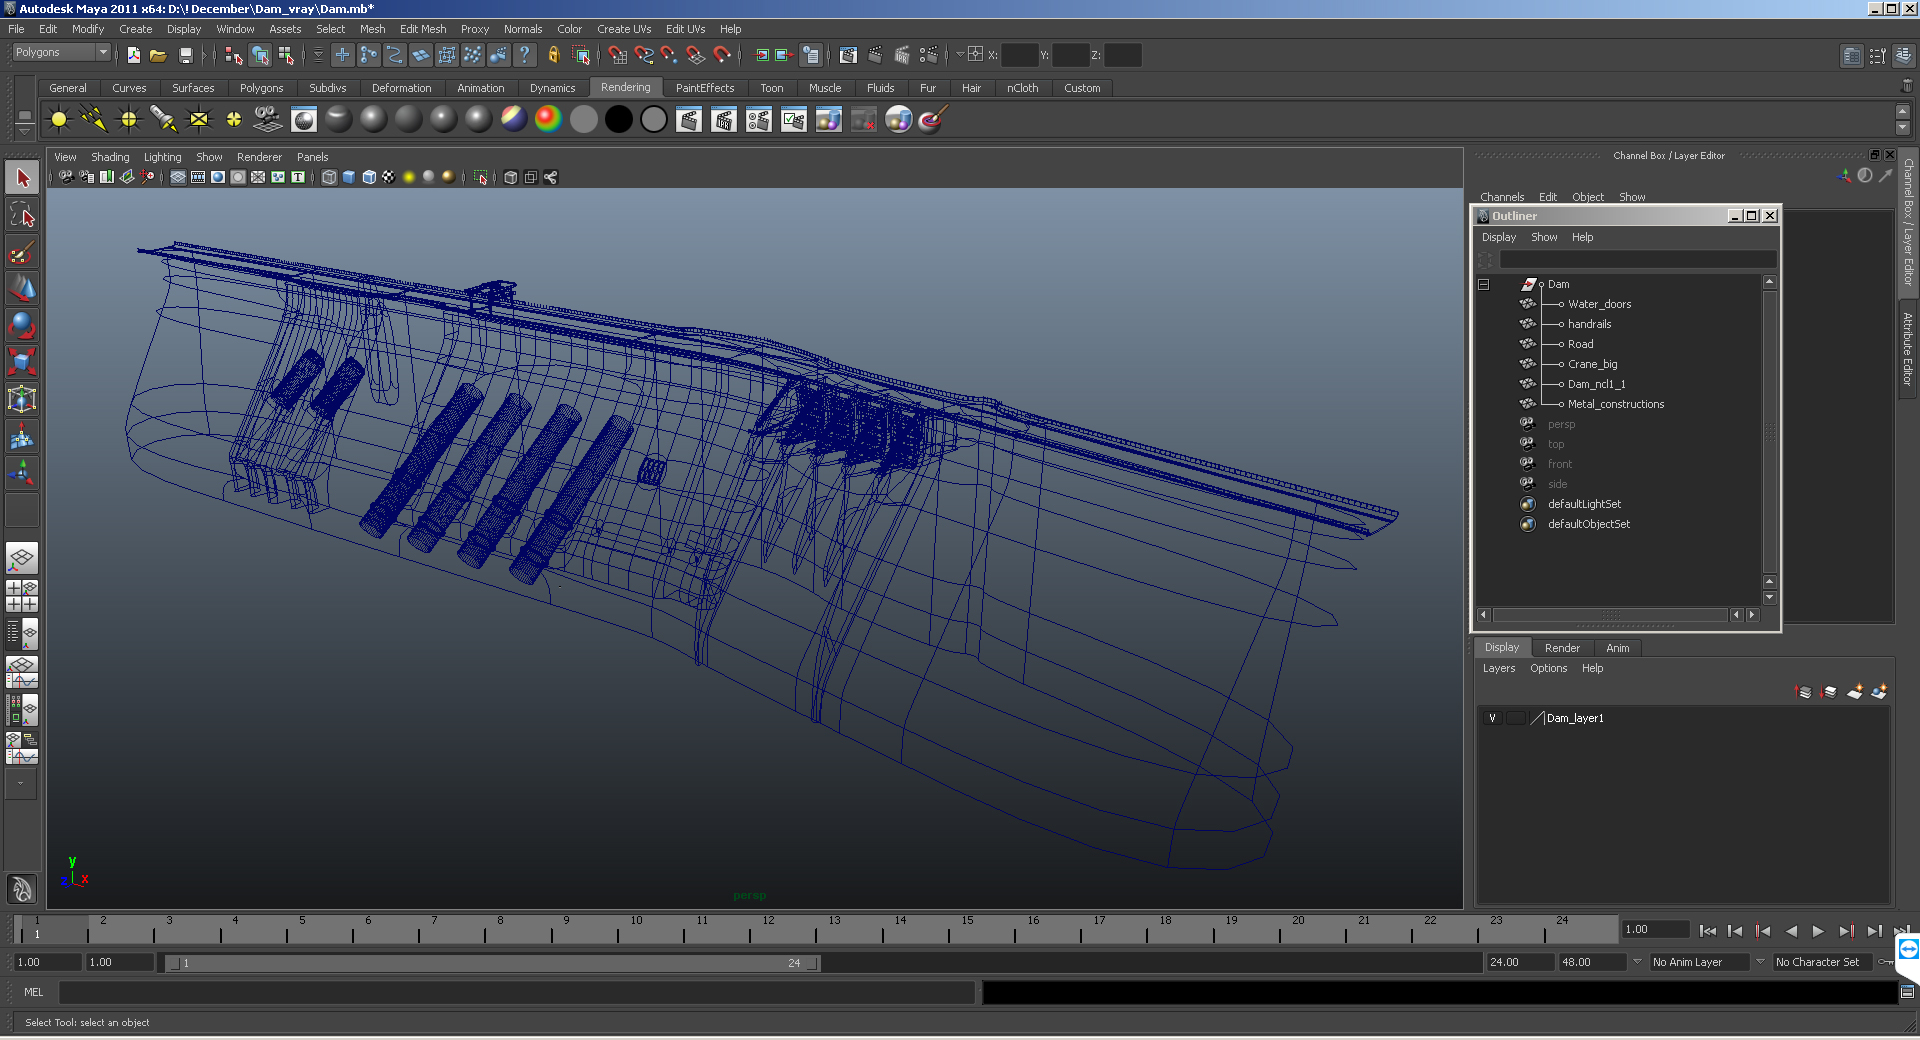Open the layer editor Options menu
Image resolution: width=1920 pixels, height=1040 pixels.
click(x=1548, y=668)
